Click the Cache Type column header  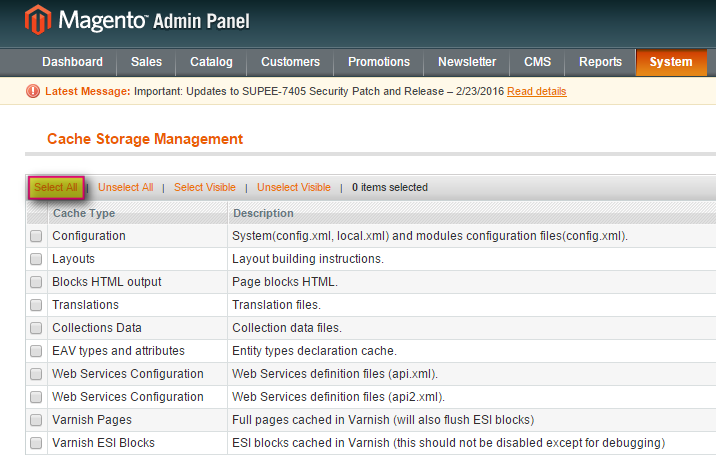coord(84,213)
